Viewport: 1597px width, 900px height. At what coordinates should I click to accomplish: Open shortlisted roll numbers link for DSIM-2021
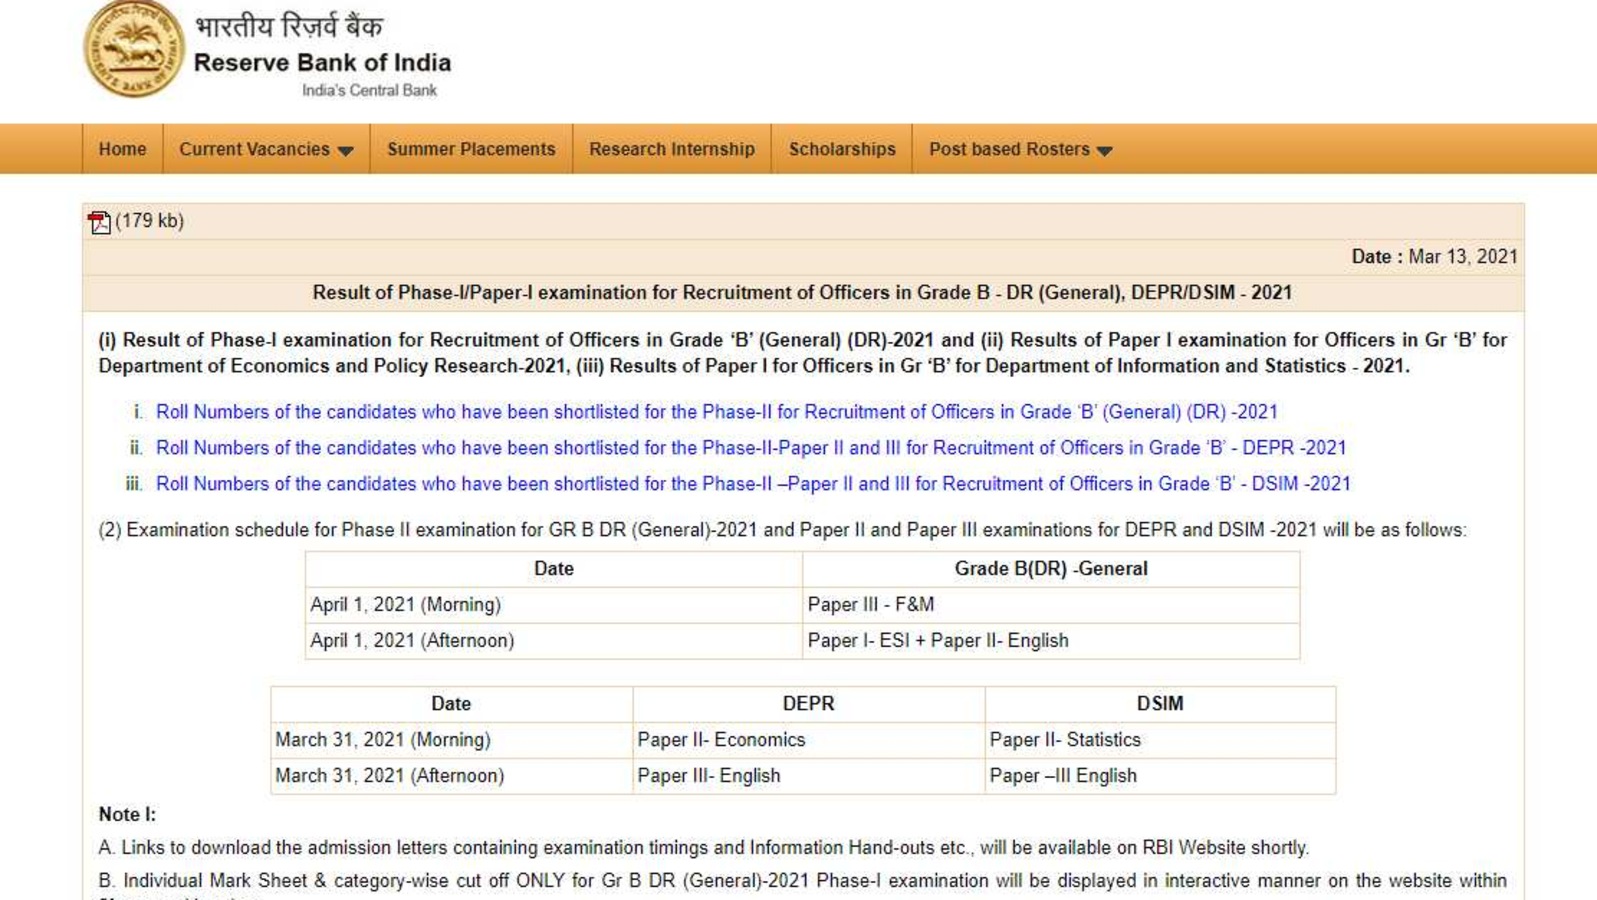753,484
